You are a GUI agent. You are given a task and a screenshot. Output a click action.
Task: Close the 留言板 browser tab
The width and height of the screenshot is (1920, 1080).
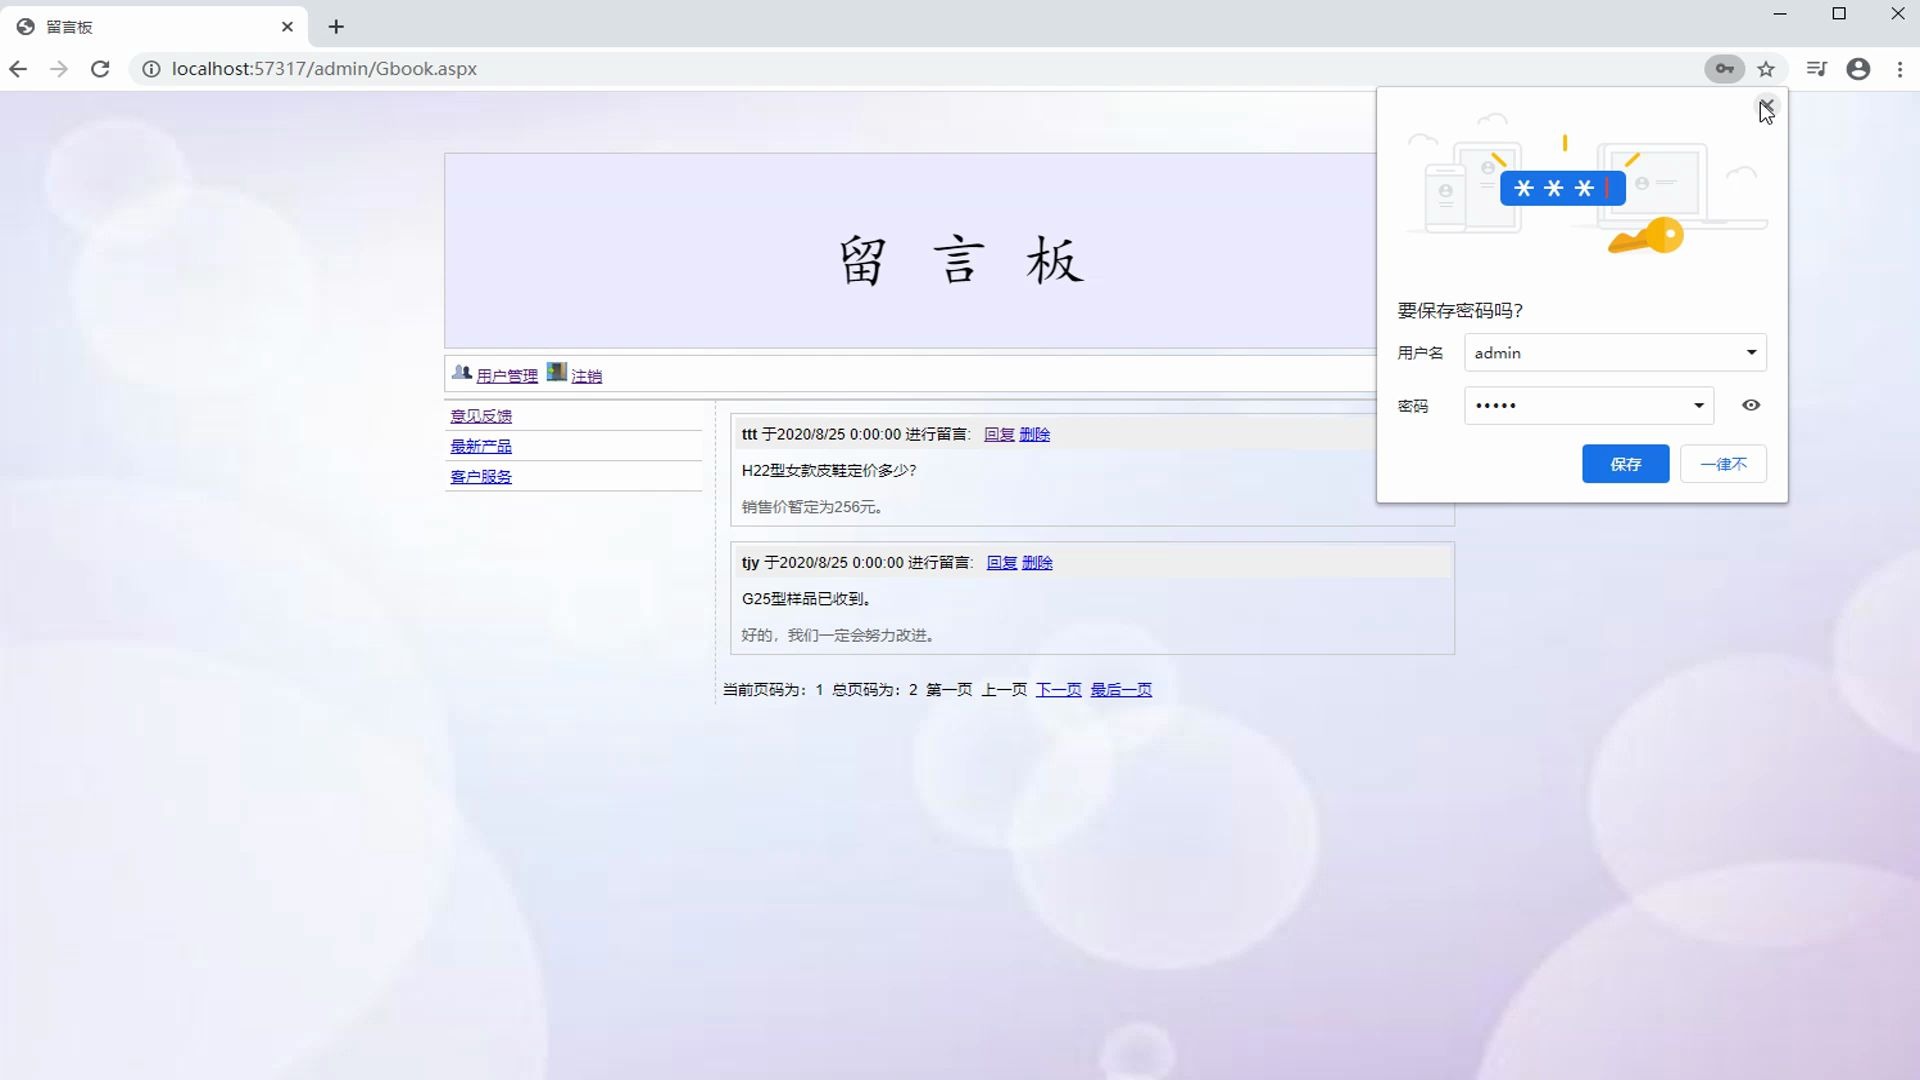click(288, 27)
